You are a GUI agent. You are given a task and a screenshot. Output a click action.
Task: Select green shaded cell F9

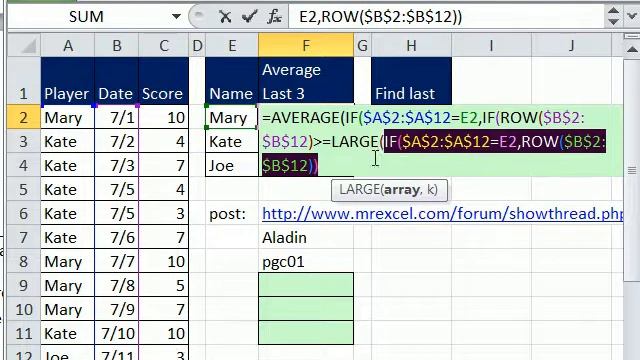pyautogui.click(x=306, y=285)
